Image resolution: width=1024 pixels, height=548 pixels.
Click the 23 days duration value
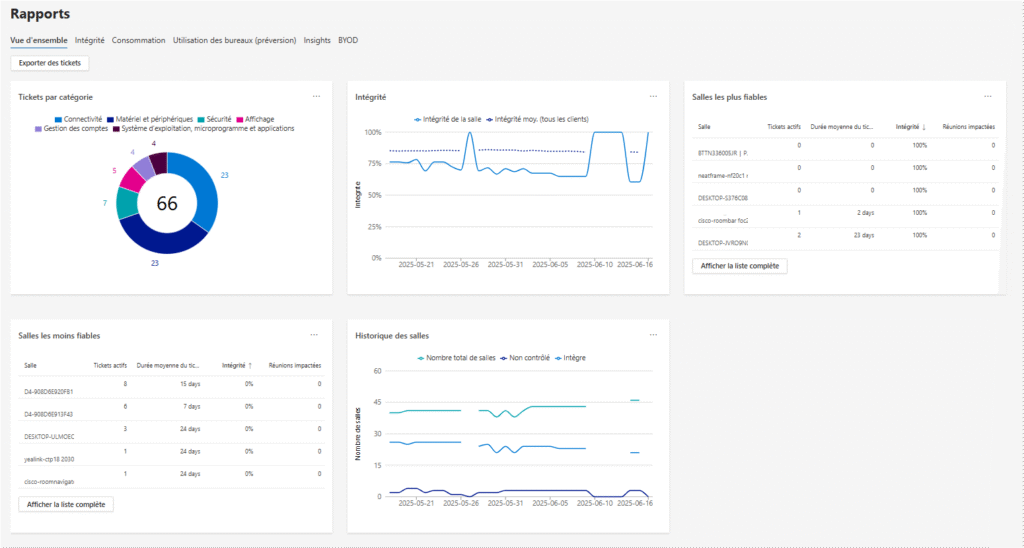click(x=863, y=235)
